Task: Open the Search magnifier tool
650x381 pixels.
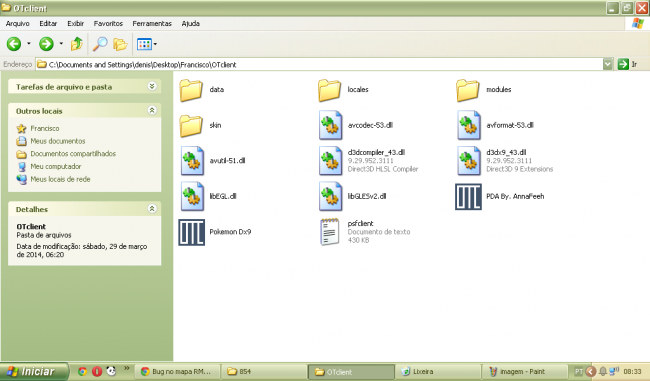Action: pyautogui.click(x=100, y=44)
